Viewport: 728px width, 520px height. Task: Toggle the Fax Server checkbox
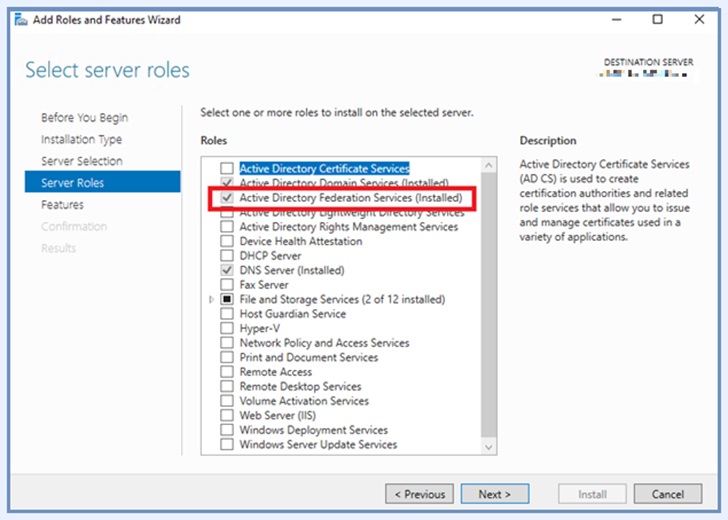coord(227,285)
